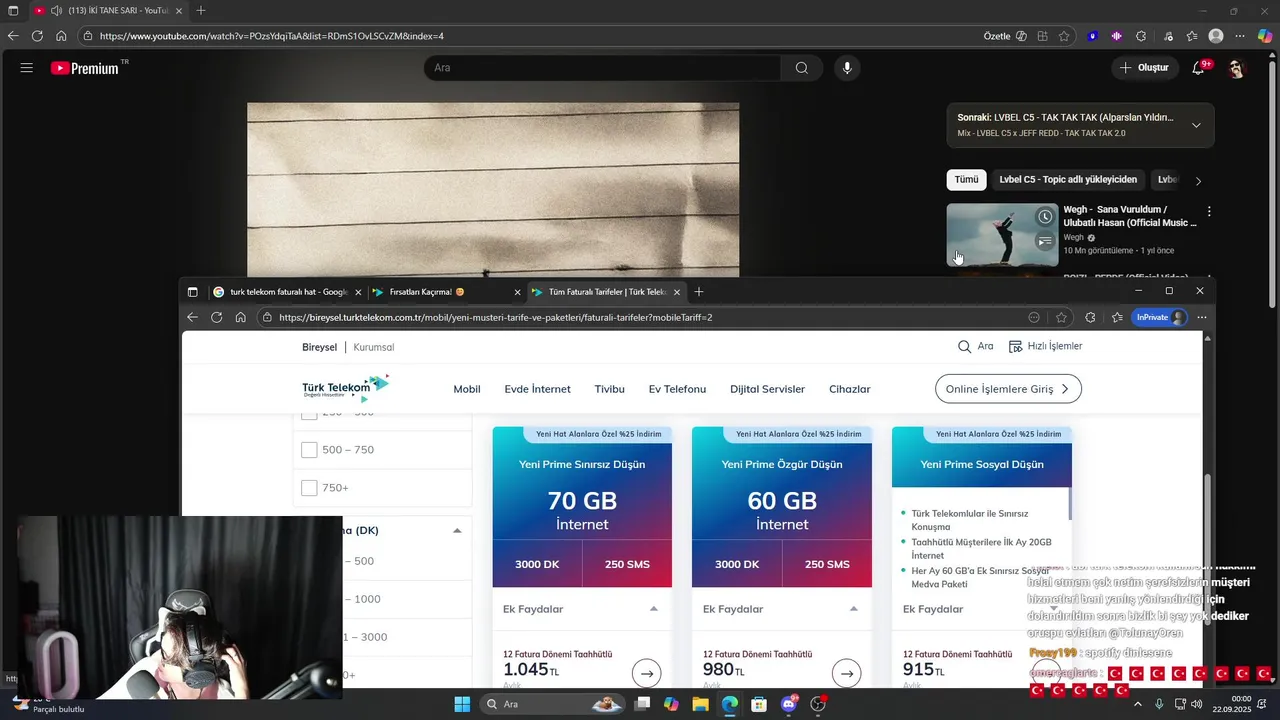Expand the Sonraki playlist panel chevron
The image size is (1280, 720).
(1196, 125)
